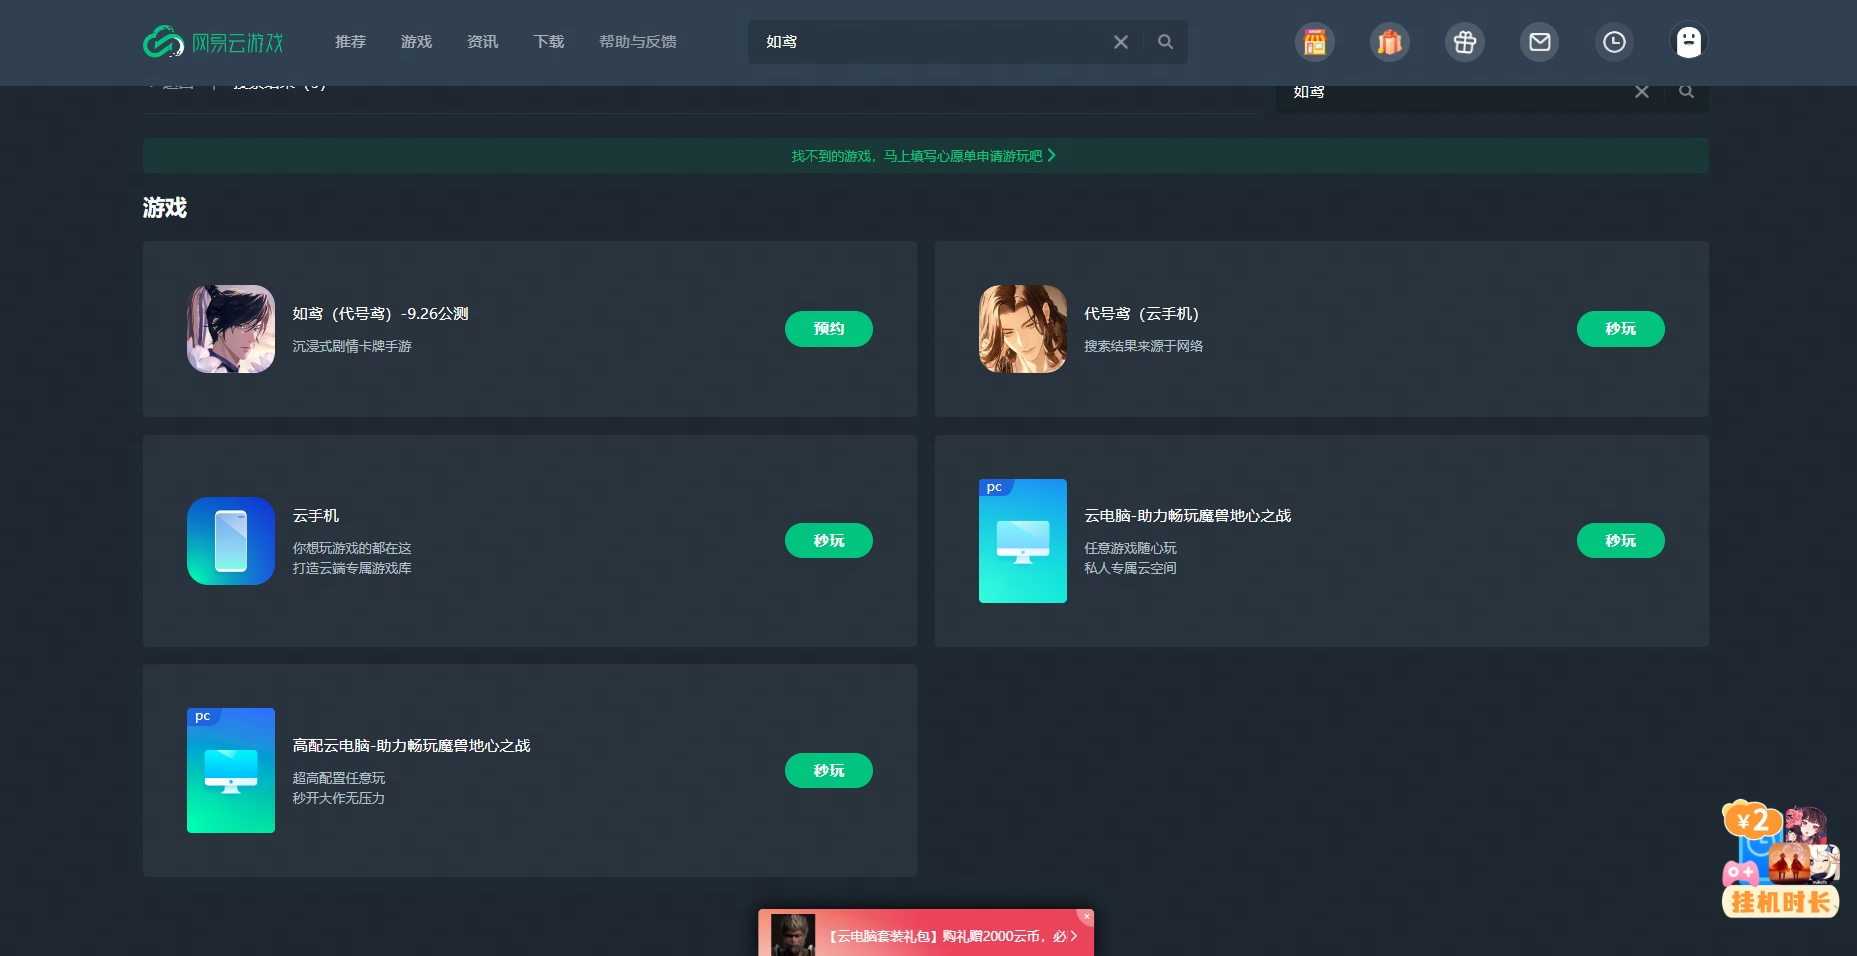Click the gift package icon in header
The image size is (1857, 956).
point(1464,42)
